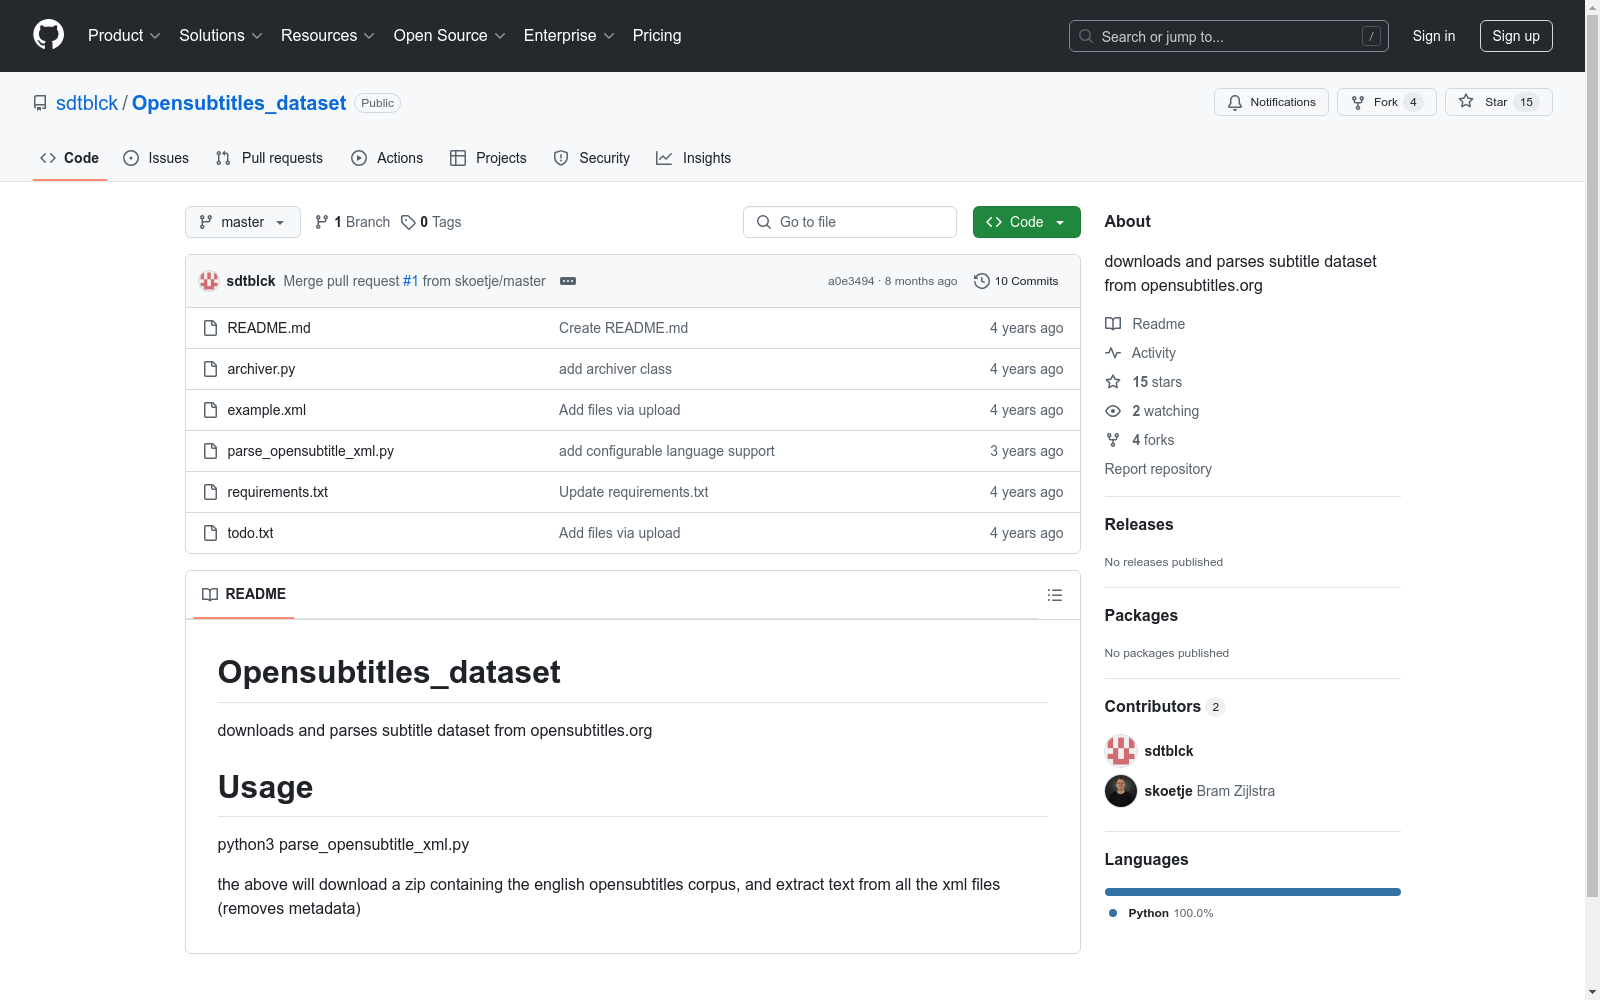Image resolution: width=1600 pixels, height=1000 pixels.
Task: Click the Tags tag icon
Action: click(408, 222)
